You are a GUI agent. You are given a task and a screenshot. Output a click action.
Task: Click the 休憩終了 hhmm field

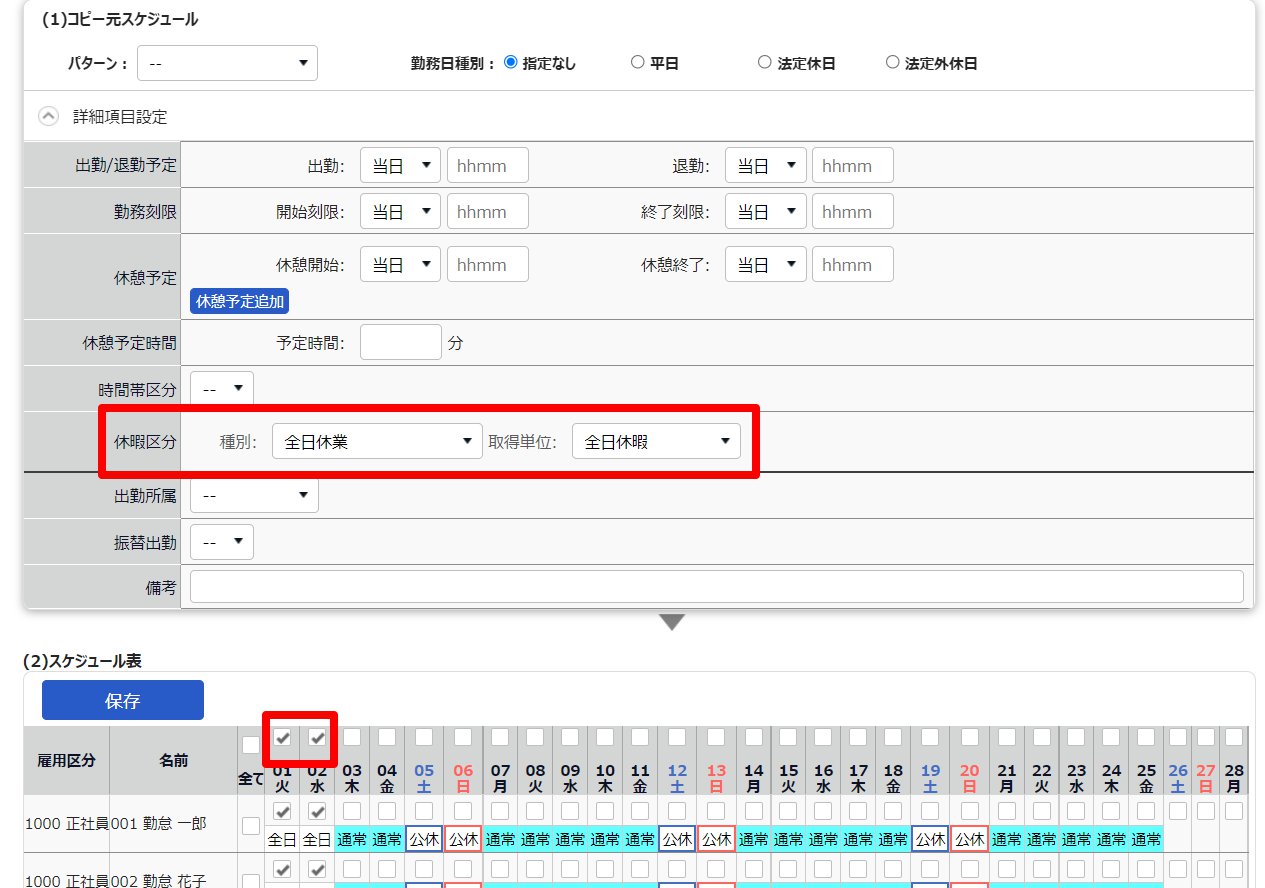pos(853,265)
